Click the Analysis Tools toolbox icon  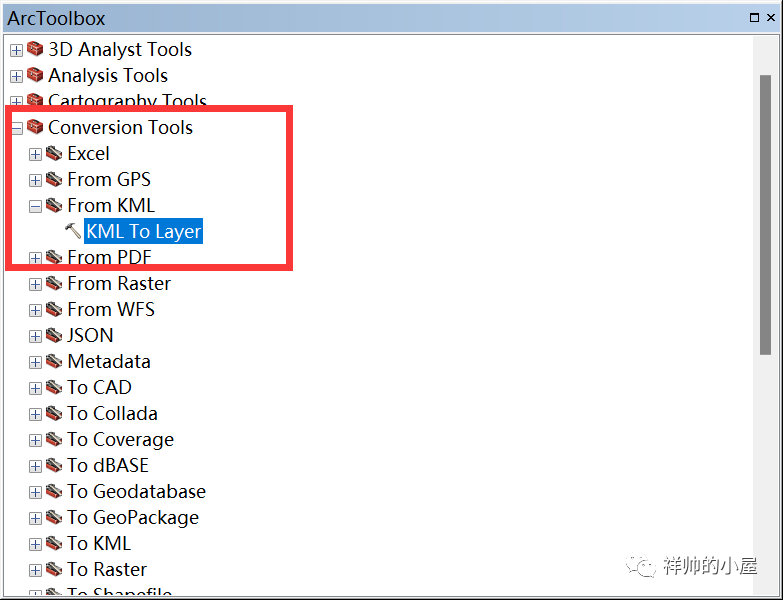35,75
